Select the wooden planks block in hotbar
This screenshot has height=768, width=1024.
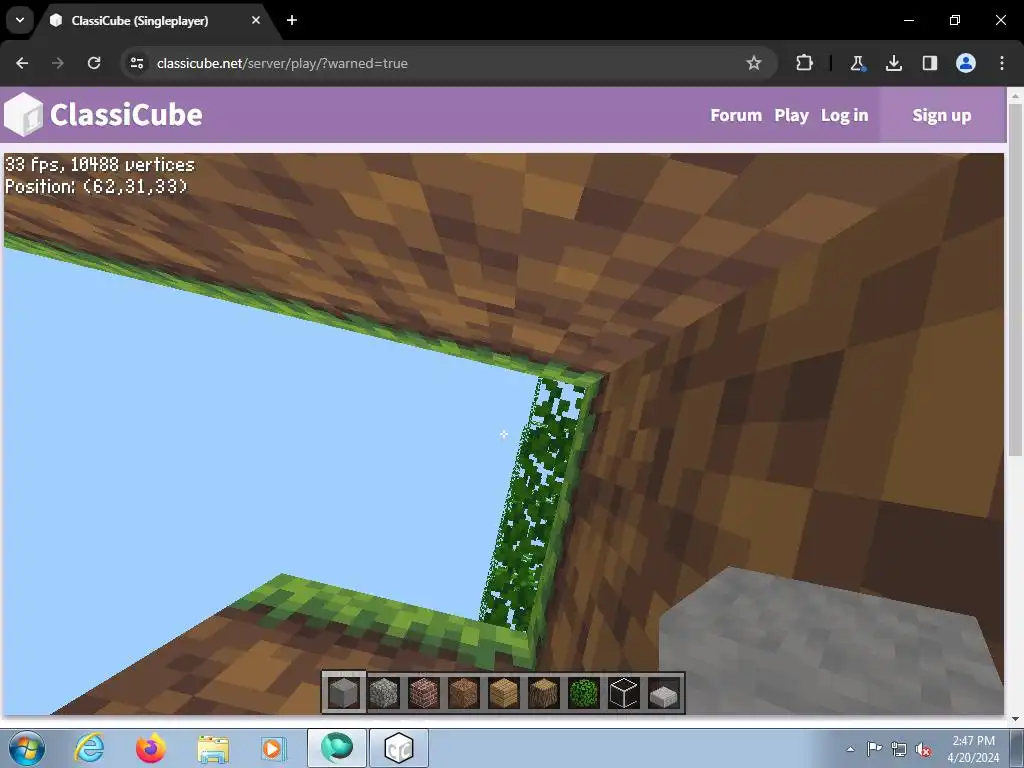pos(504,693)
